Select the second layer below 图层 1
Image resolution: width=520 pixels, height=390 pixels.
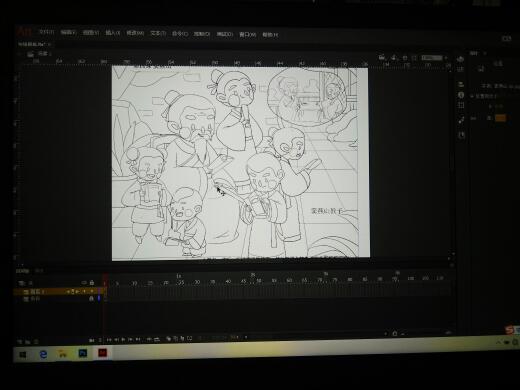pyautogui.click(x=59, y=299)
